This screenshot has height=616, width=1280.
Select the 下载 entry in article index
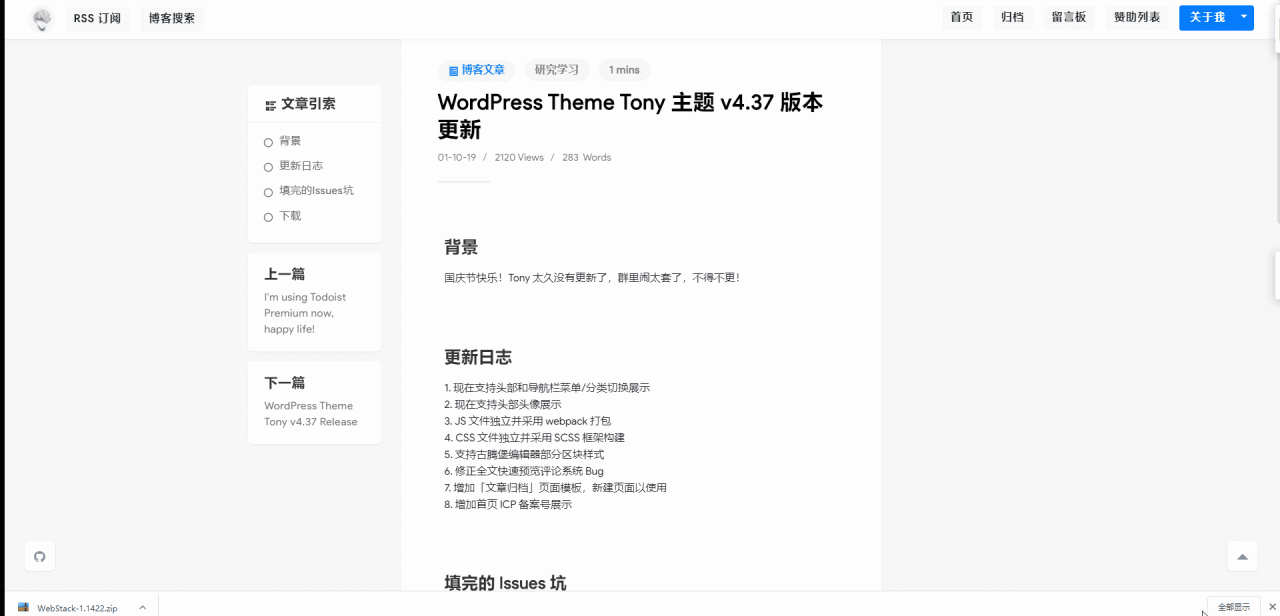coord(288,215)
